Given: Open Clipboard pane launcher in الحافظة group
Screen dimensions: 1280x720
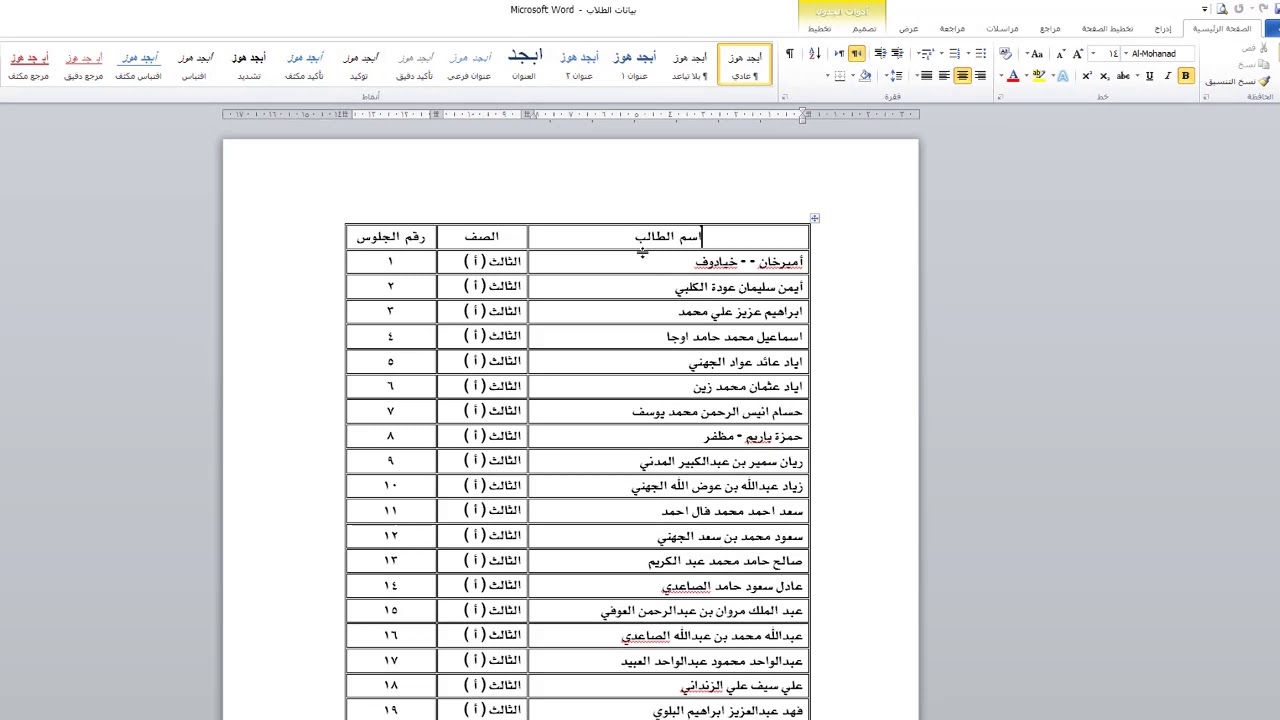Looking at the screenshot, I should coord(1206,97).
